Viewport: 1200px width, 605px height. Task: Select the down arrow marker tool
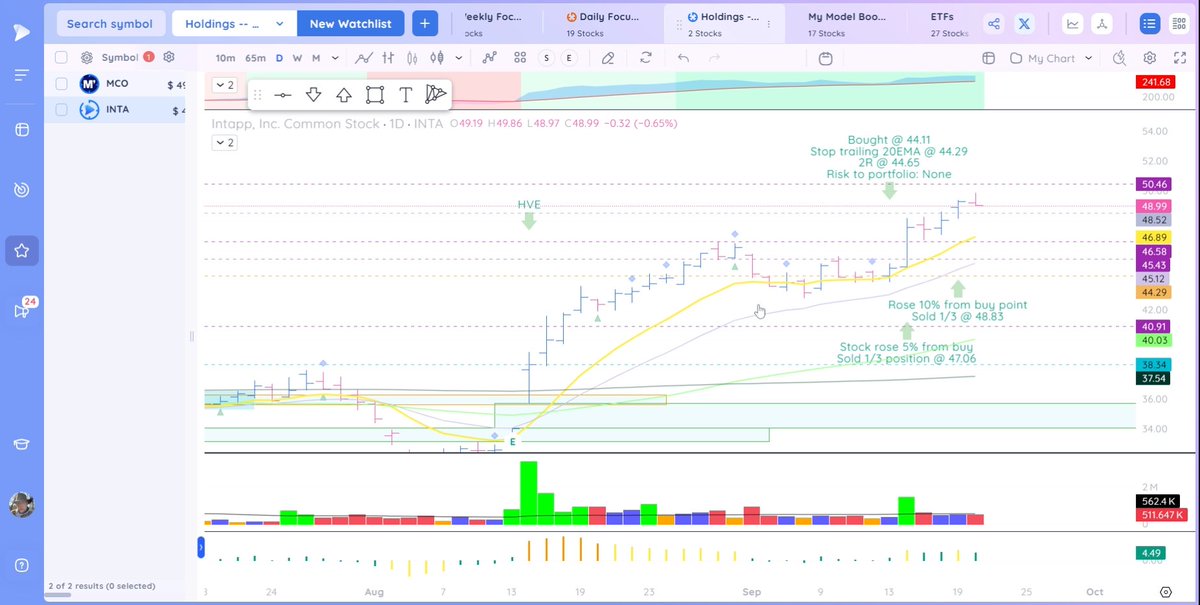pos(314,94)
